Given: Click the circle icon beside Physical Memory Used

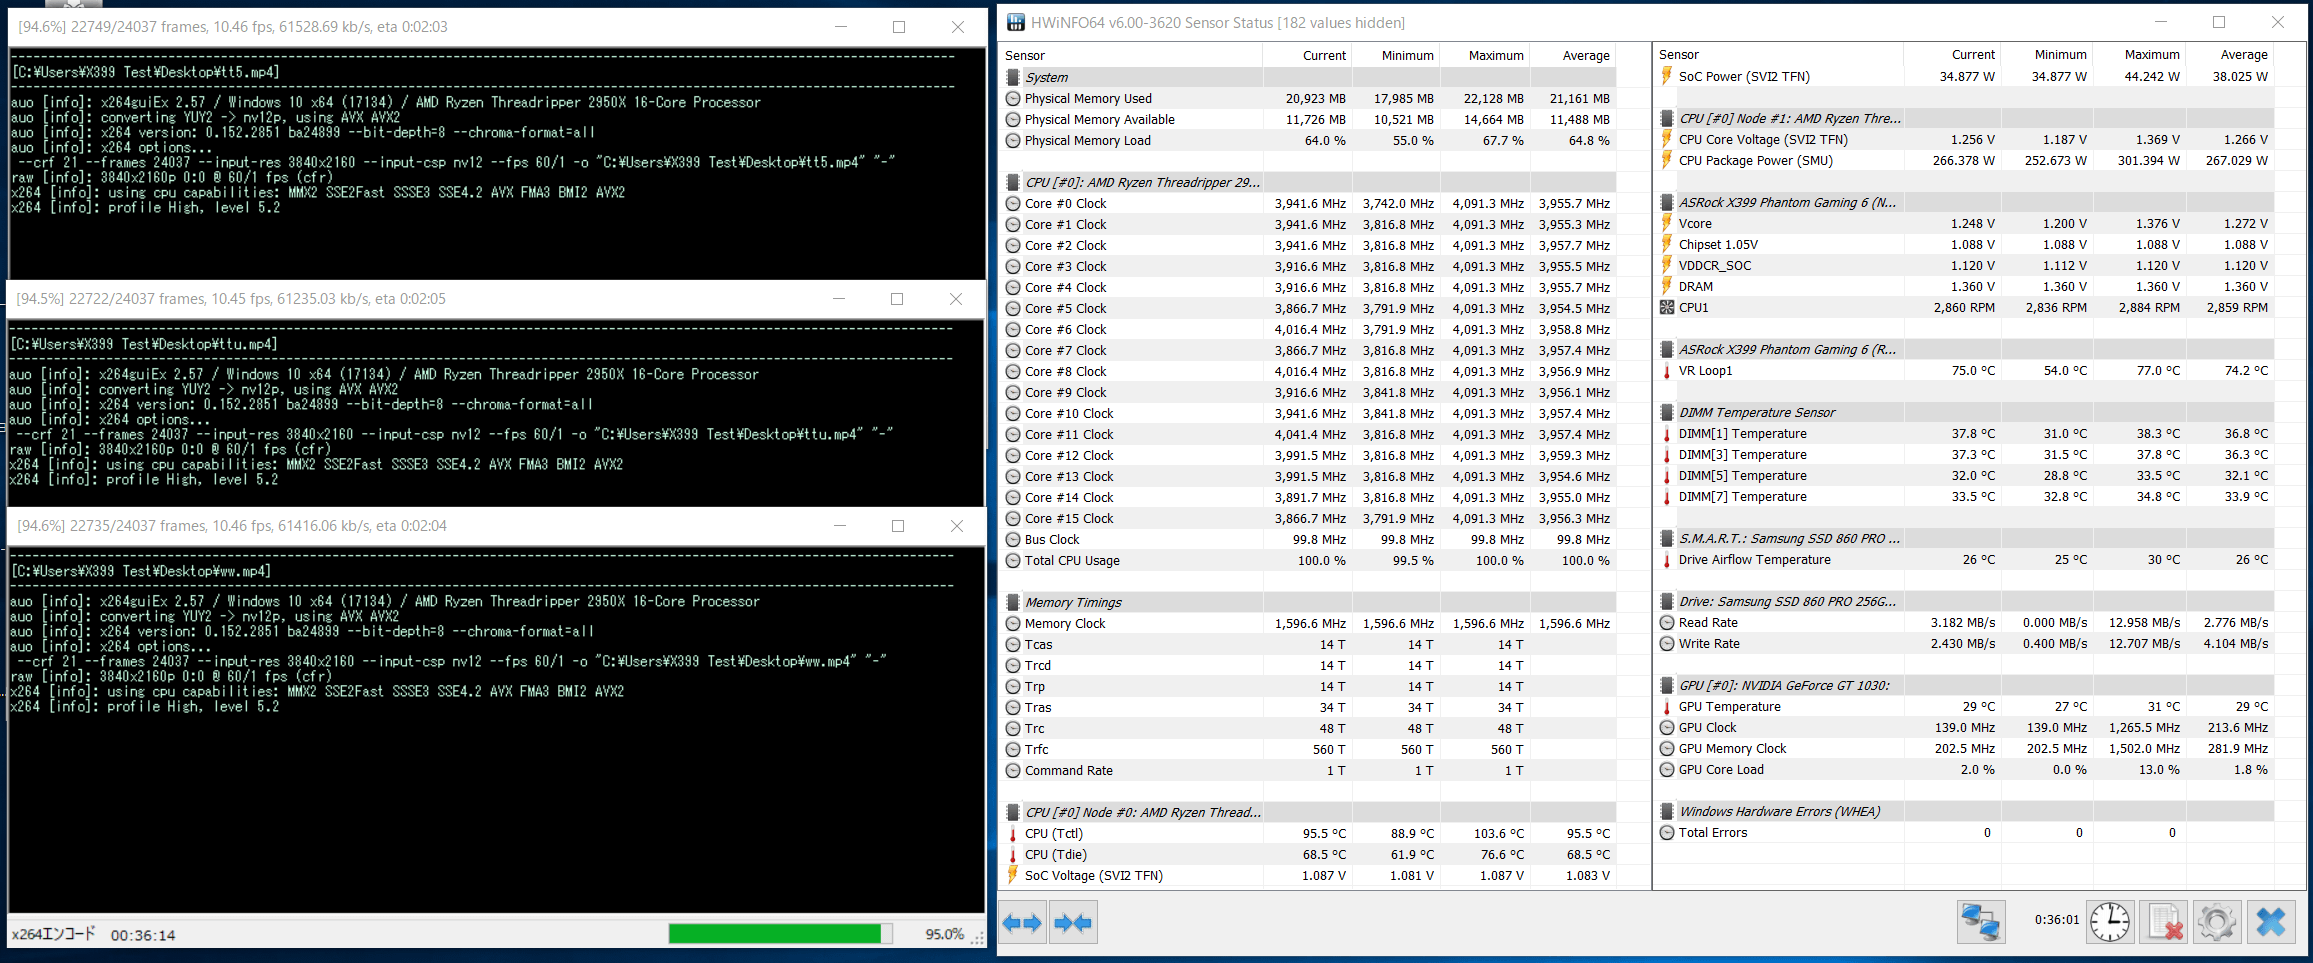Looking at the screenshot, I should pos(1012,98).
